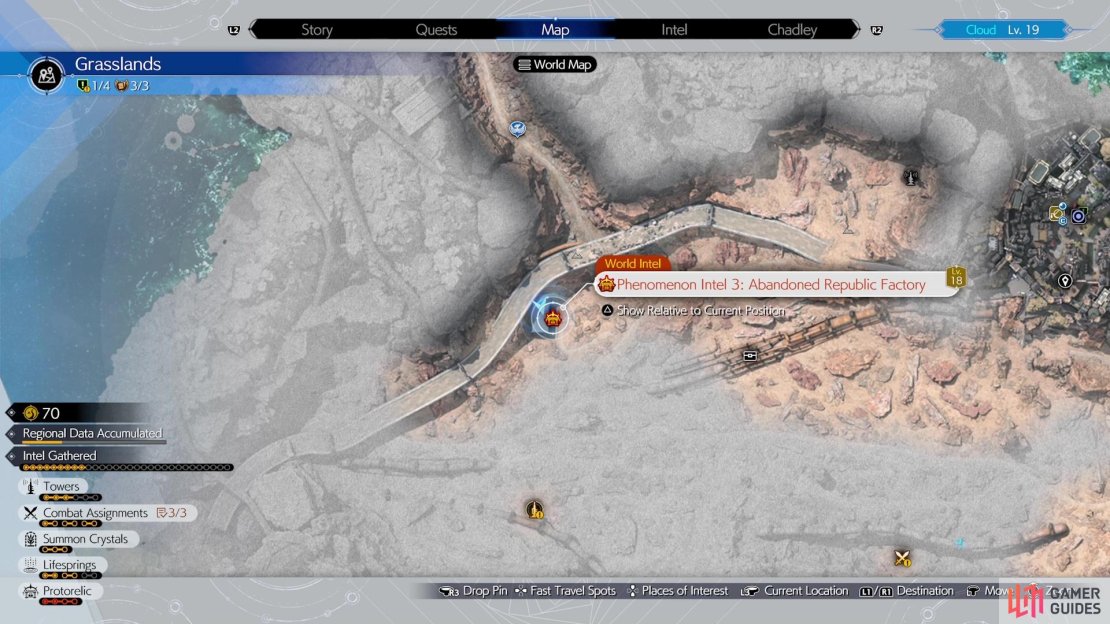Click the Phenomenon Intel 3 Abandoned Republic Factory label
This screenshot has height=624, width=1110.
tap(770, 285)
